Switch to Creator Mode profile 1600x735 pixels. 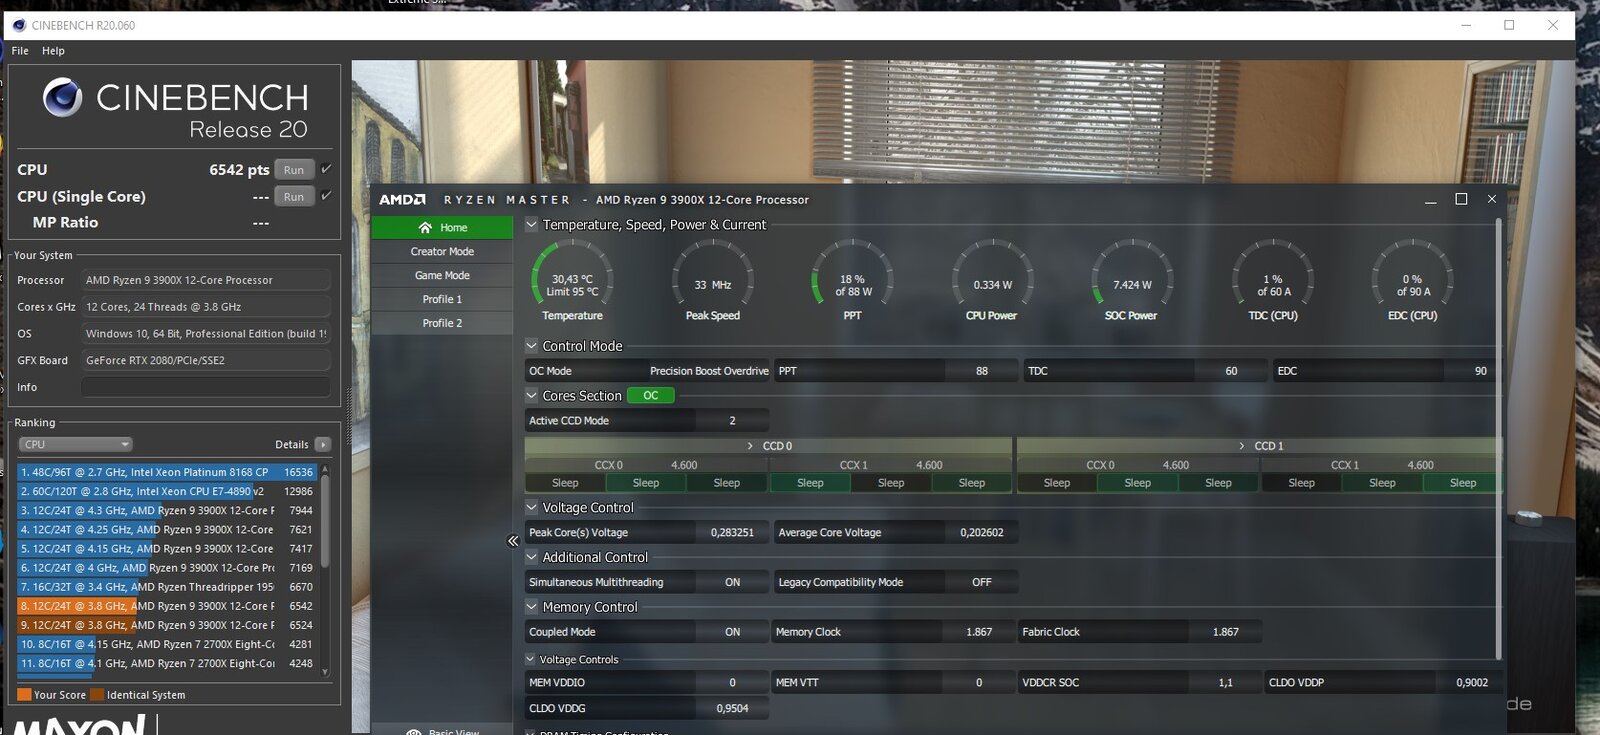pos(442,252)
